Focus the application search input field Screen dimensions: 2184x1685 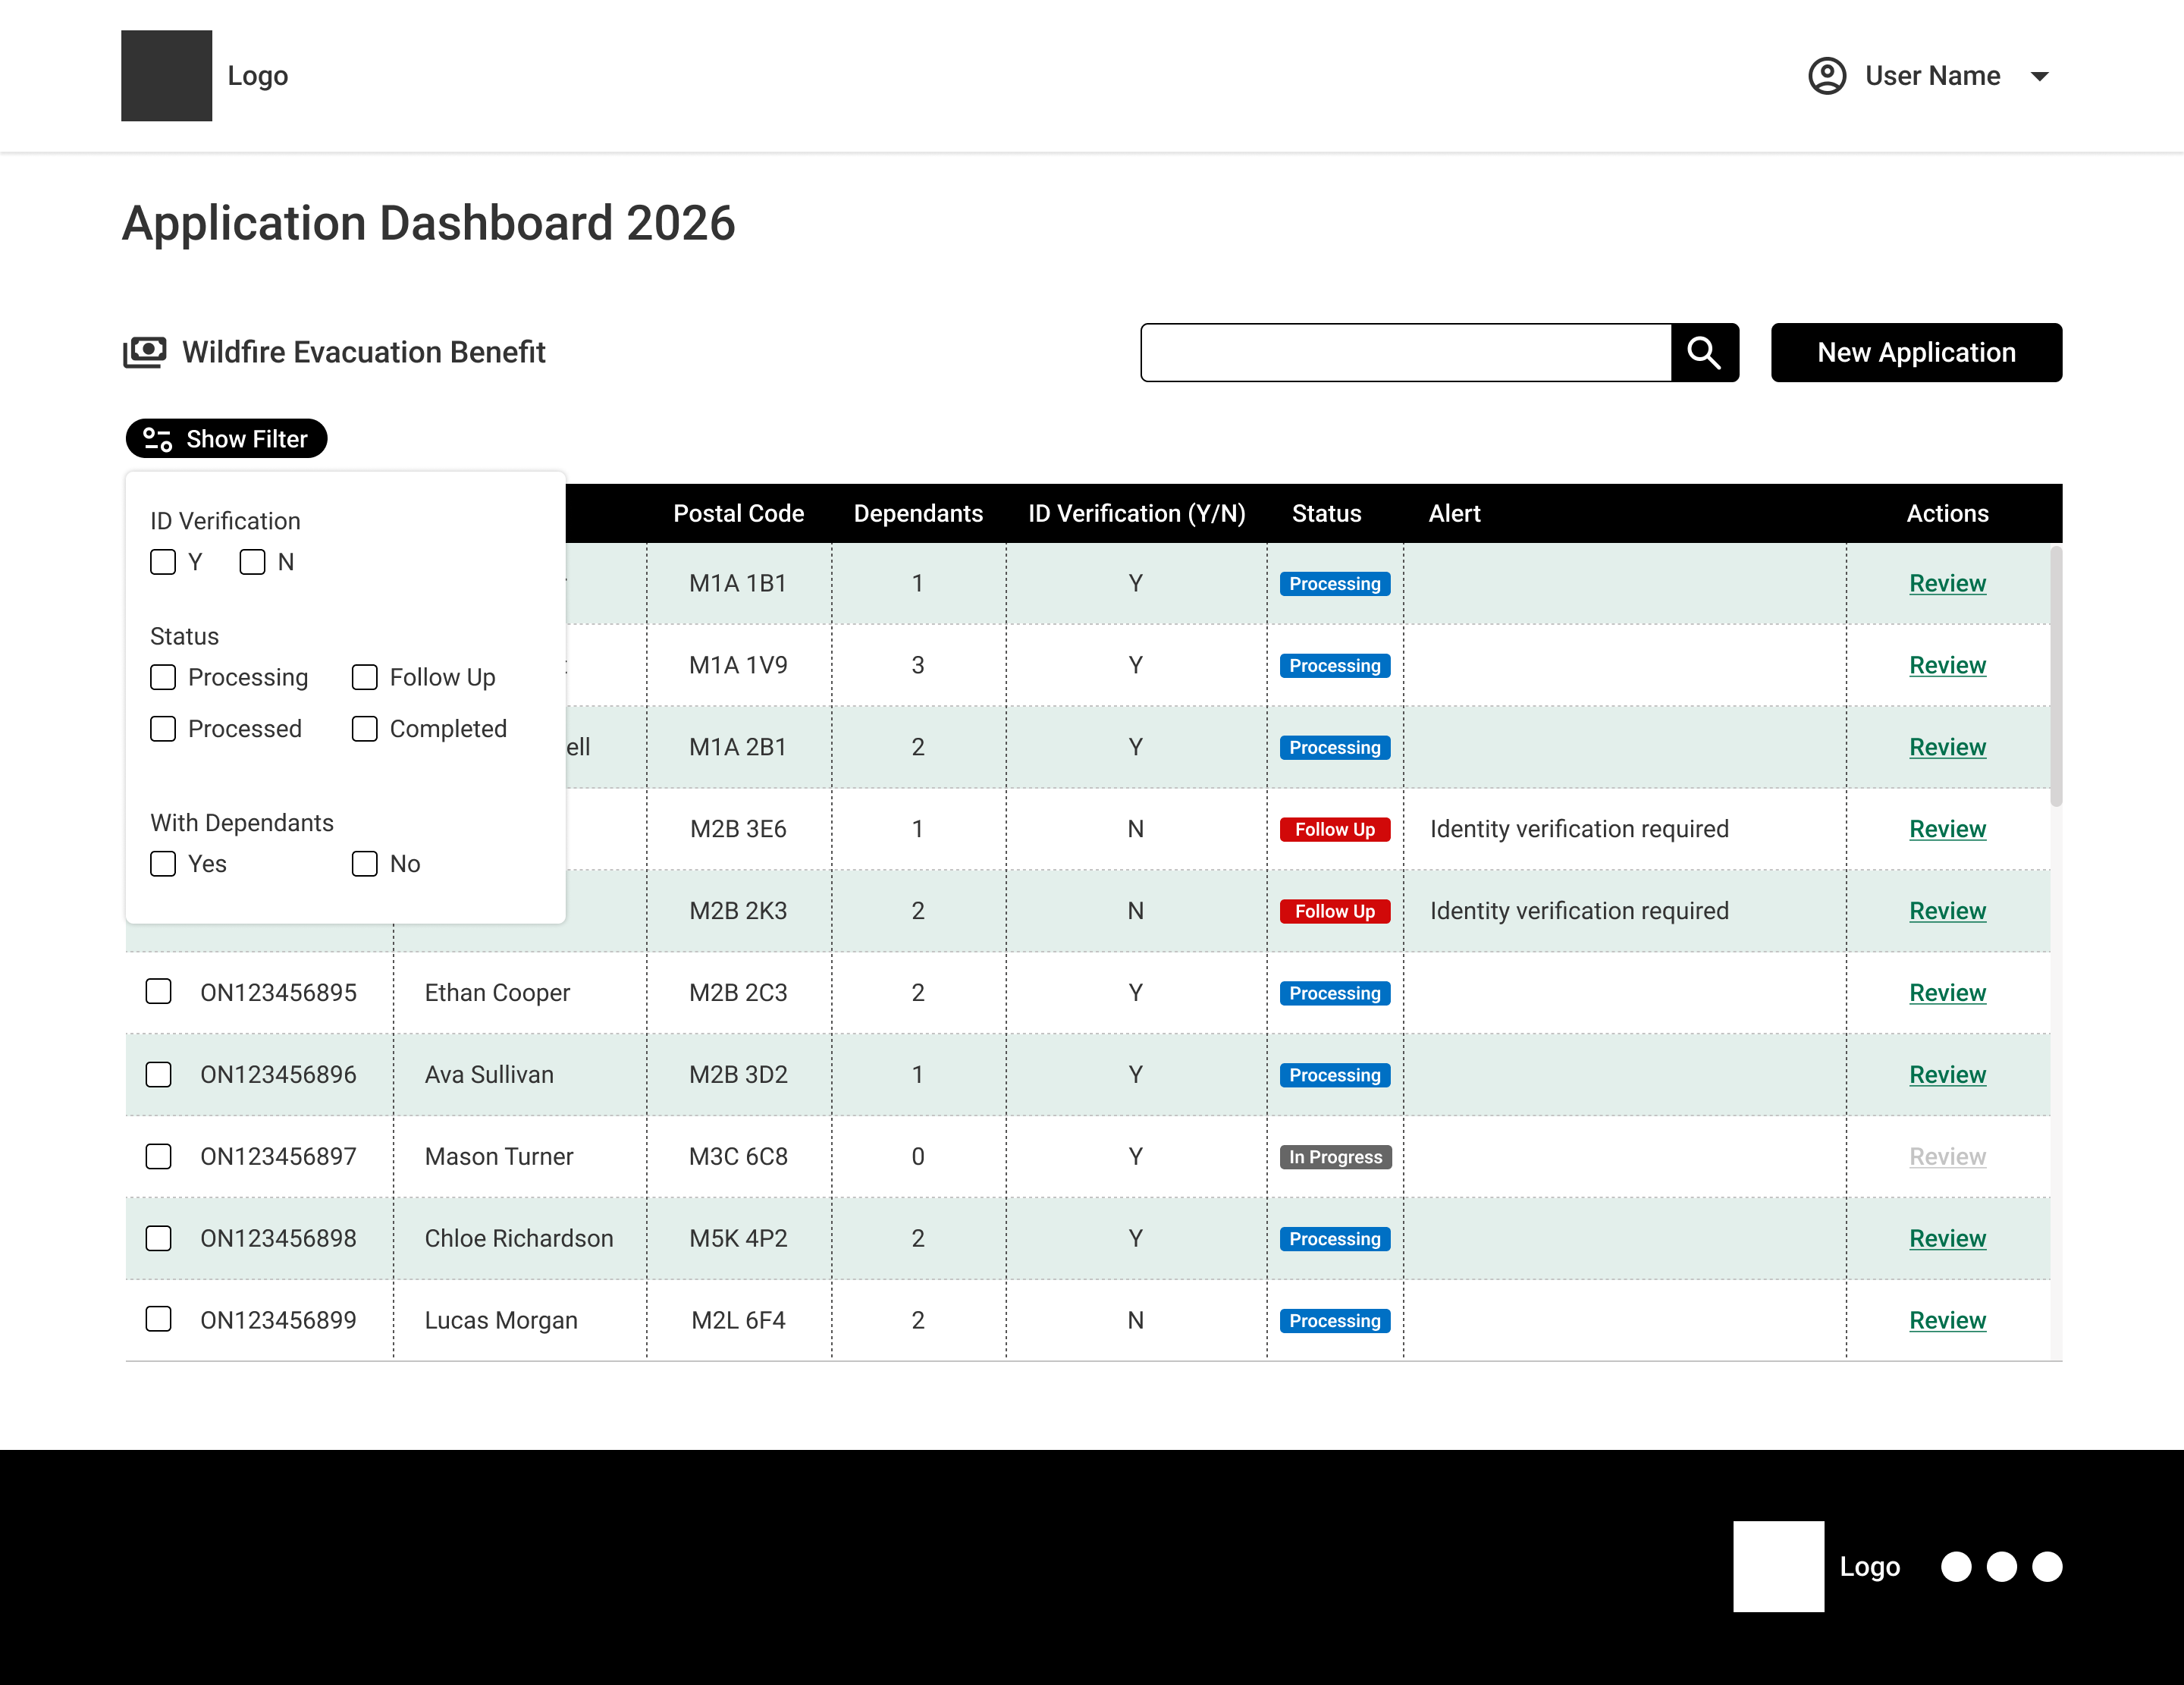pyautogui.click(x=1406, y=353)
